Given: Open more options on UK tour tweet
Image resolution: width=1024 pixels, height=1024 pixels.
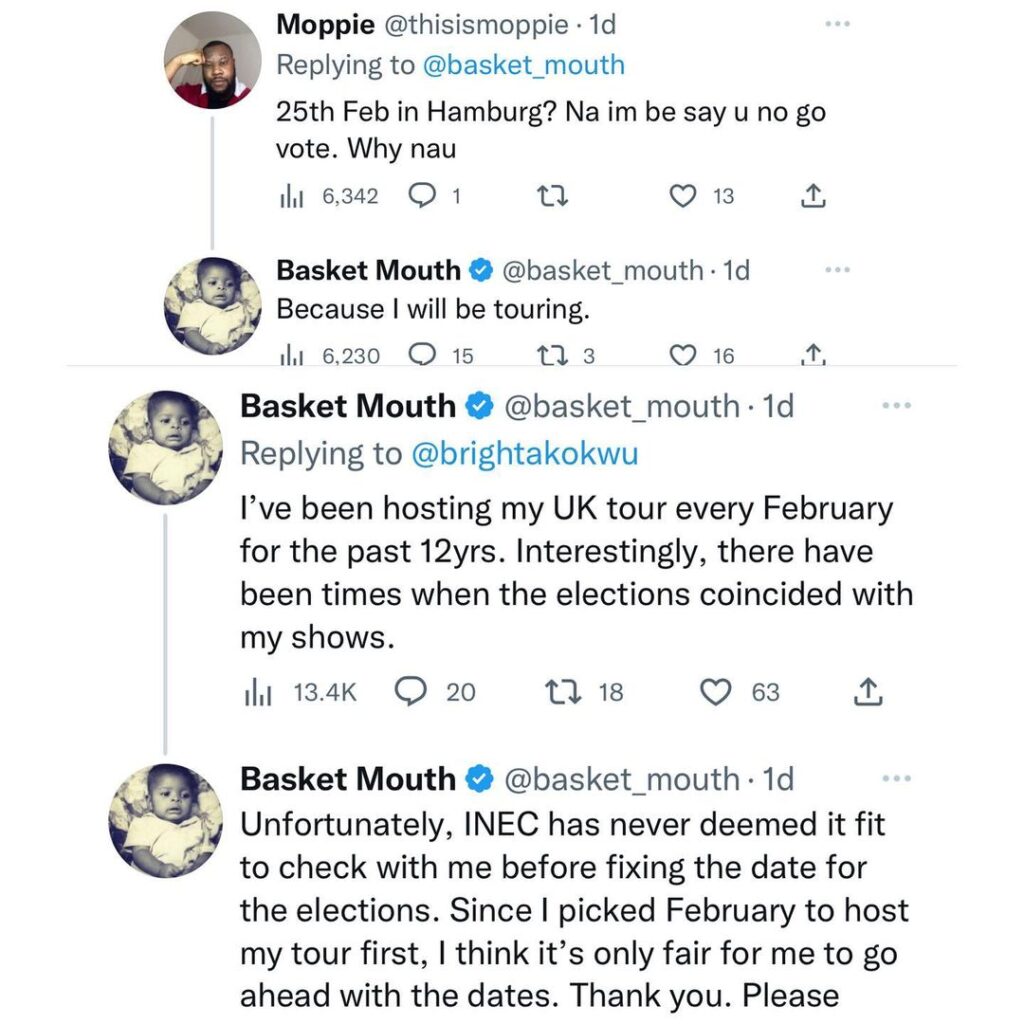Looking at the screenshot, I should (897, 406).
